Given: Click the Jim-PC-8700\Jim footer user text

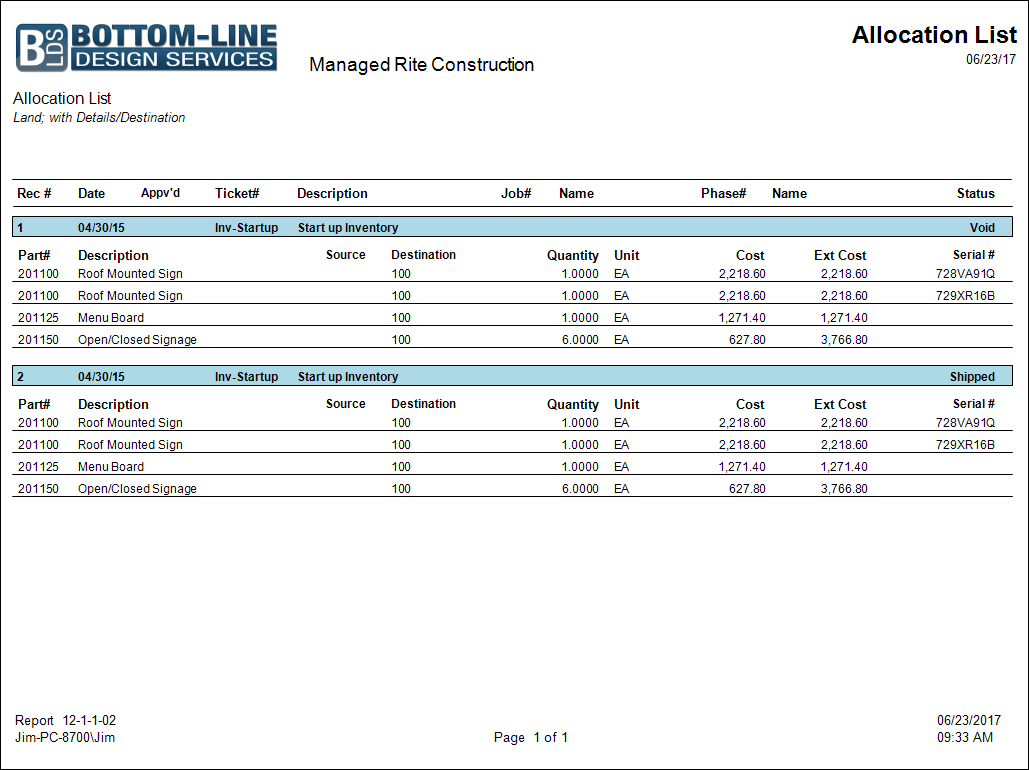Looking at the screenshot, I should point(65,738).
